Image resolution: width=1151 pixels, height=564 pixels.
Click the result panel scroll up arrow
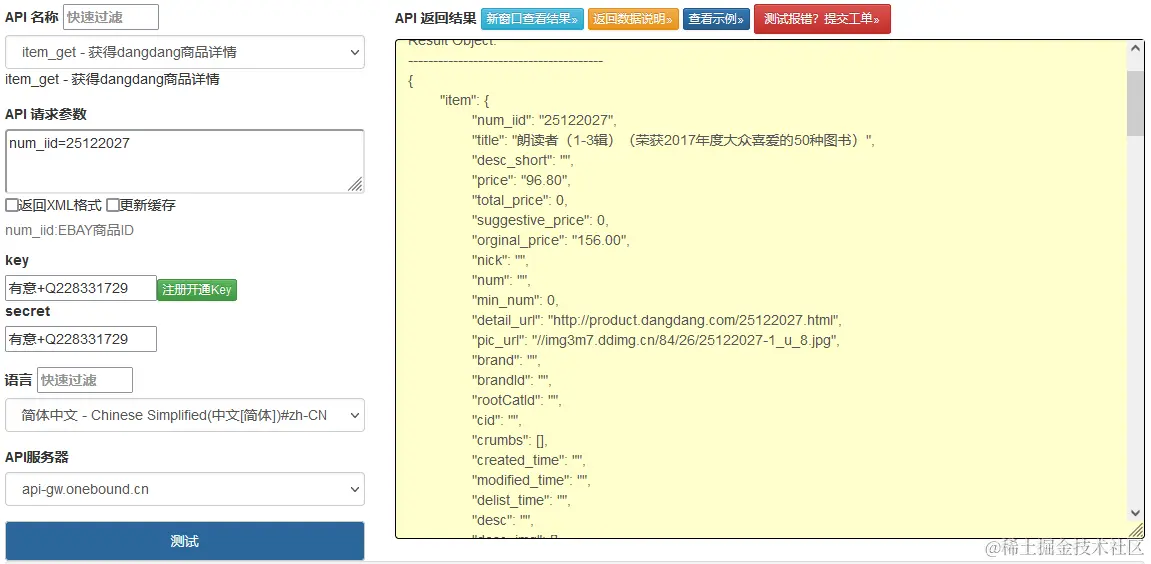pyautogui.click(x=1135, y=50)
